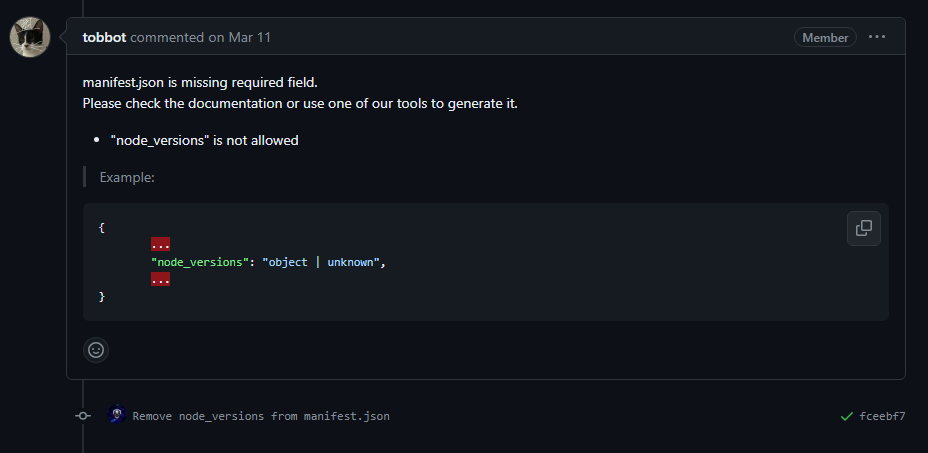This screenshot has width=928, height=453.
Task: Click the green check status icon
Action: pyautogui.click(x=847, y=416)
